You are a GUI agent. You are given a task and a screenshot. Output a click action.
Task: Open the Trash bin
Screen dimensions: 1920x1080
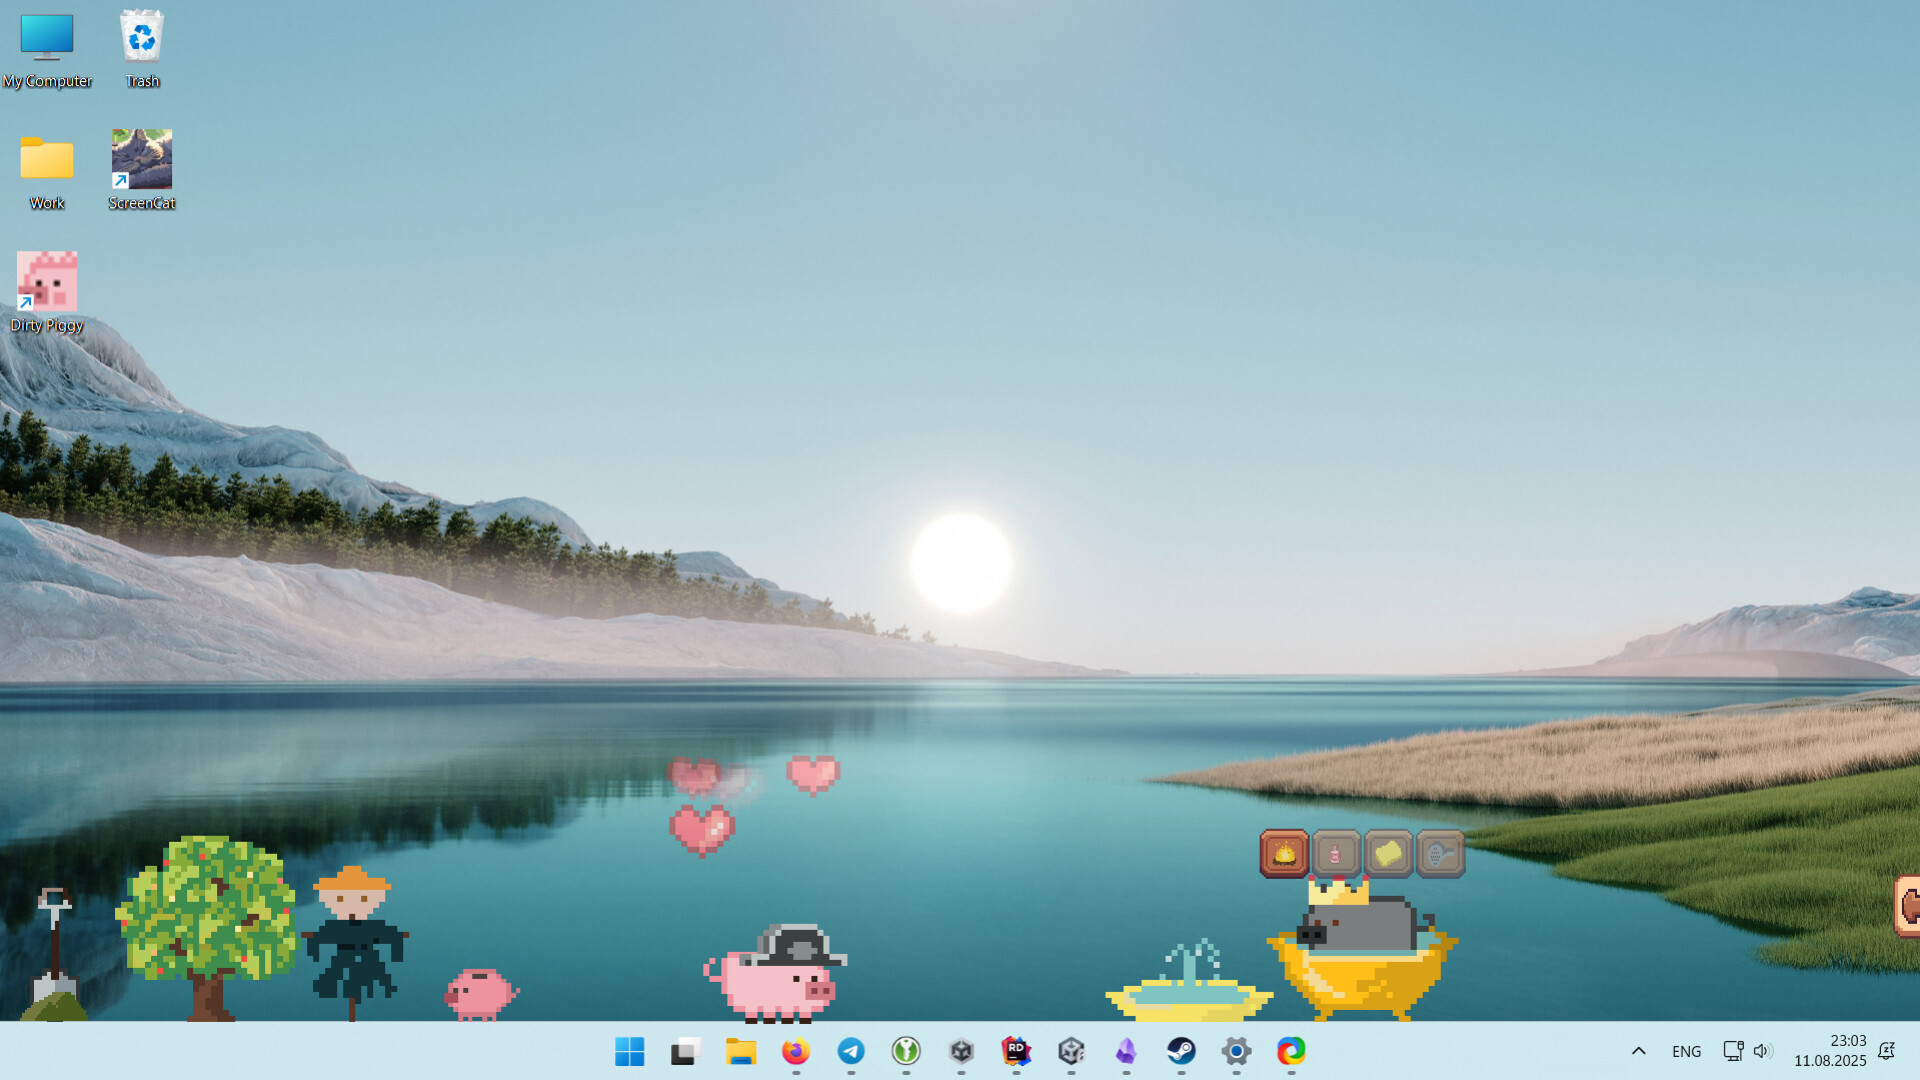pyautogui.click(x=141, y=38)
